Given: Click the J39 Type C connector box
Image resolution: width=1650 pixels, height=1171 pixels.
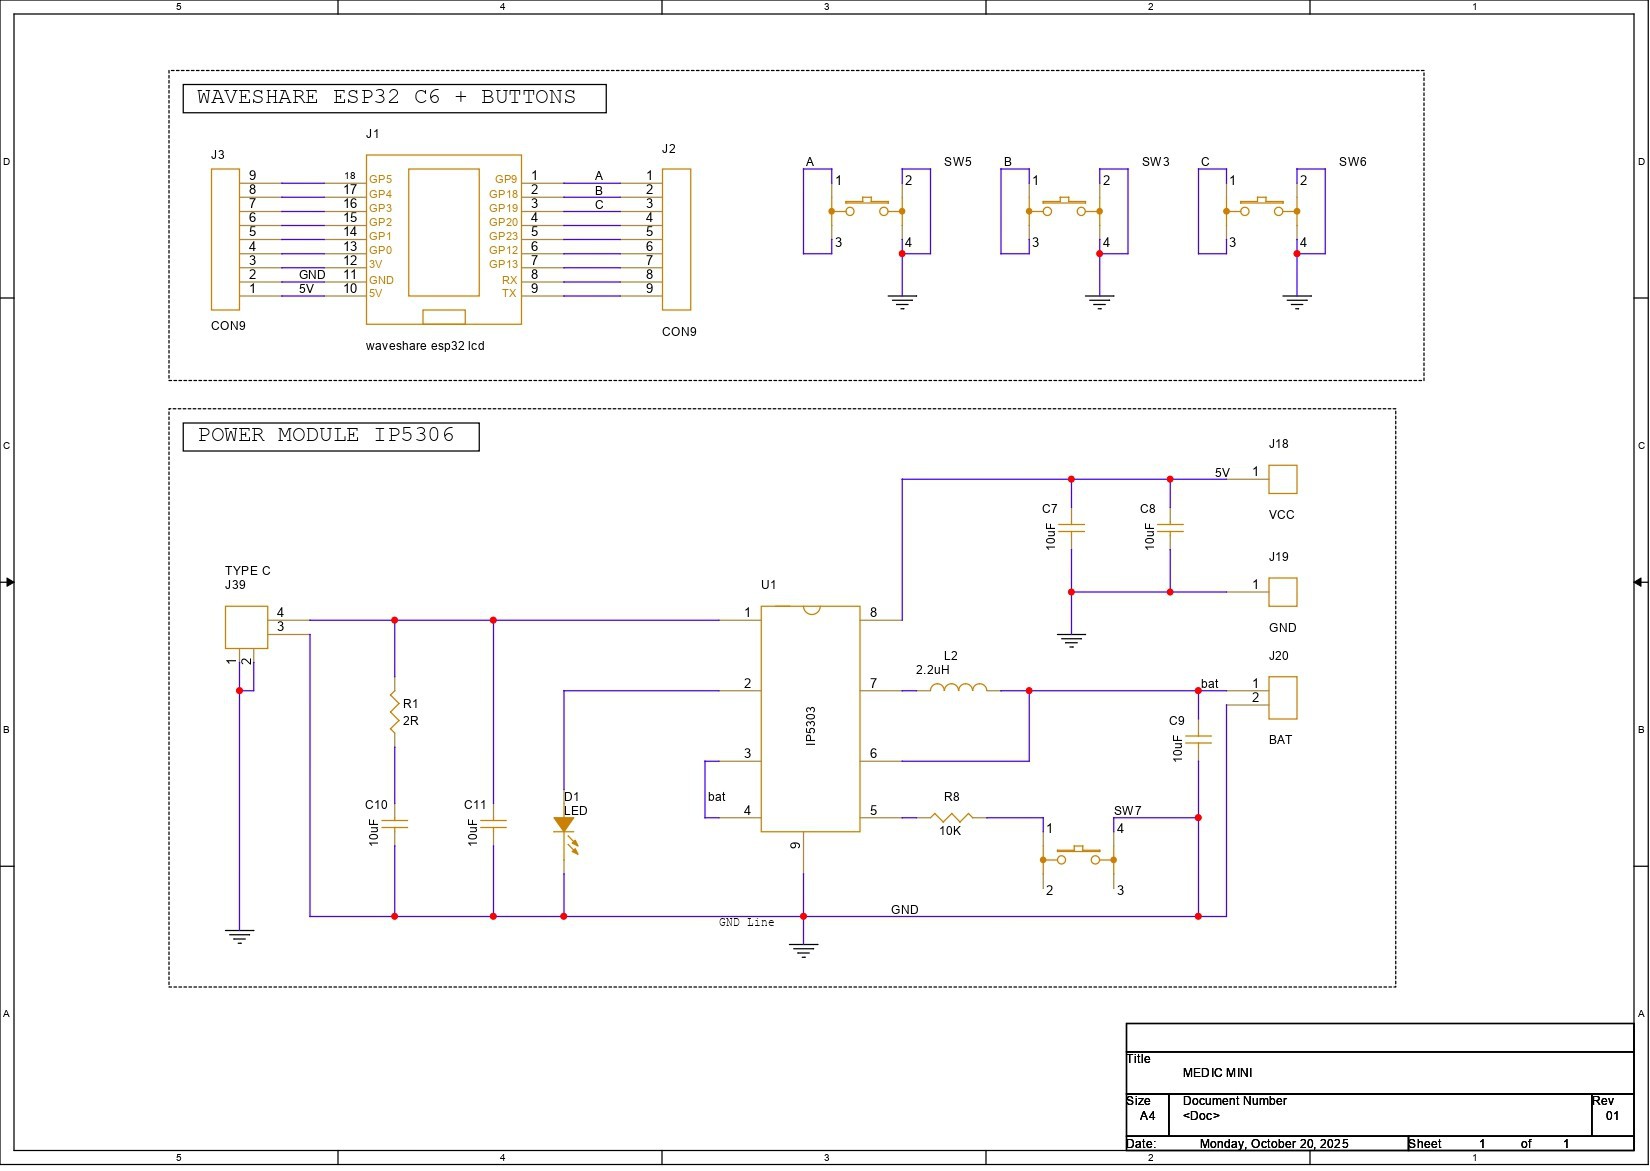Looking at the screenshot, I should (246, 627).
